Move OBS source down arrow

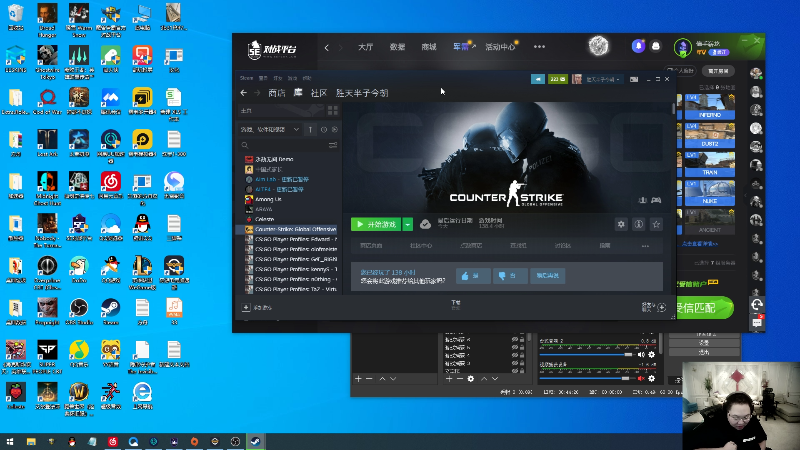495,379
